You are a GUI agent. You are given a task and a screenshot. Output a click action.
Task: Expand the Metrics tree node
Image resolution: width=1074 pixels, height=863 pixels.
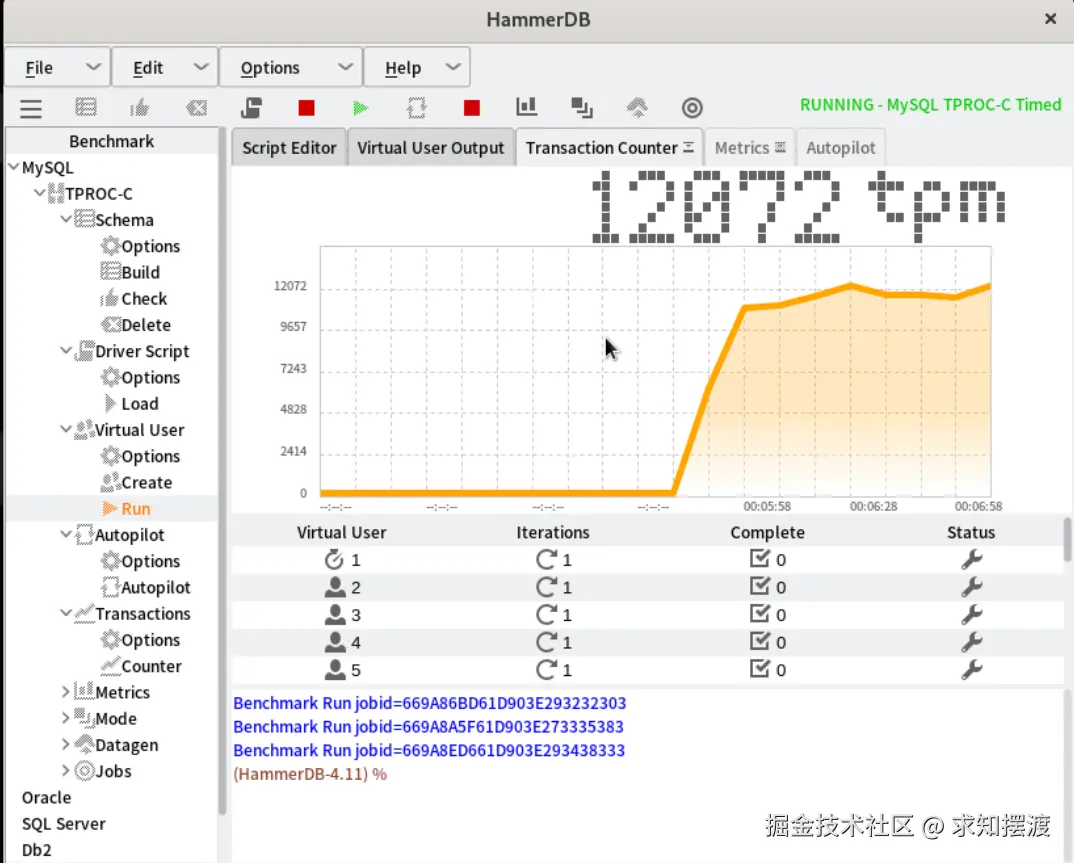click(66, 692)
